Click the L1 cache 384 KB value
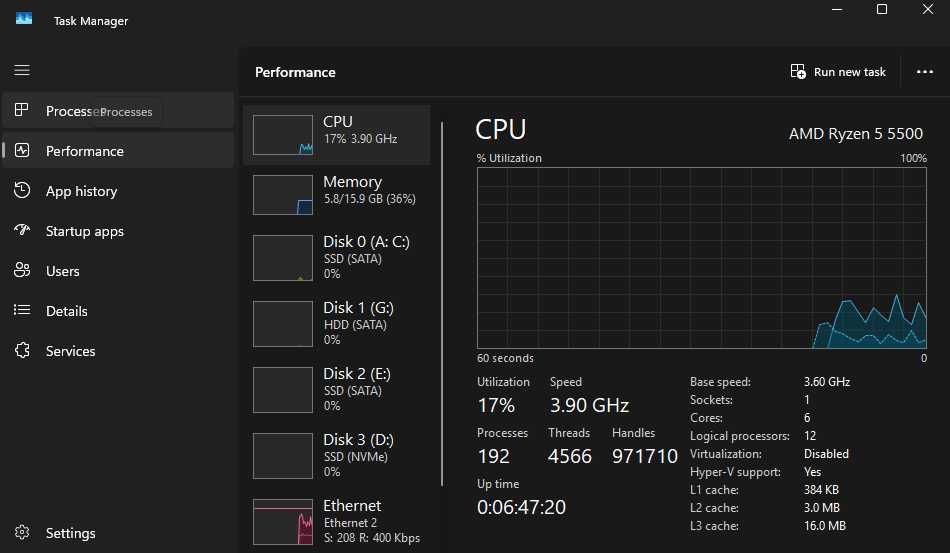The width and height of the screenshot is (950, 553). coord(822,489)
